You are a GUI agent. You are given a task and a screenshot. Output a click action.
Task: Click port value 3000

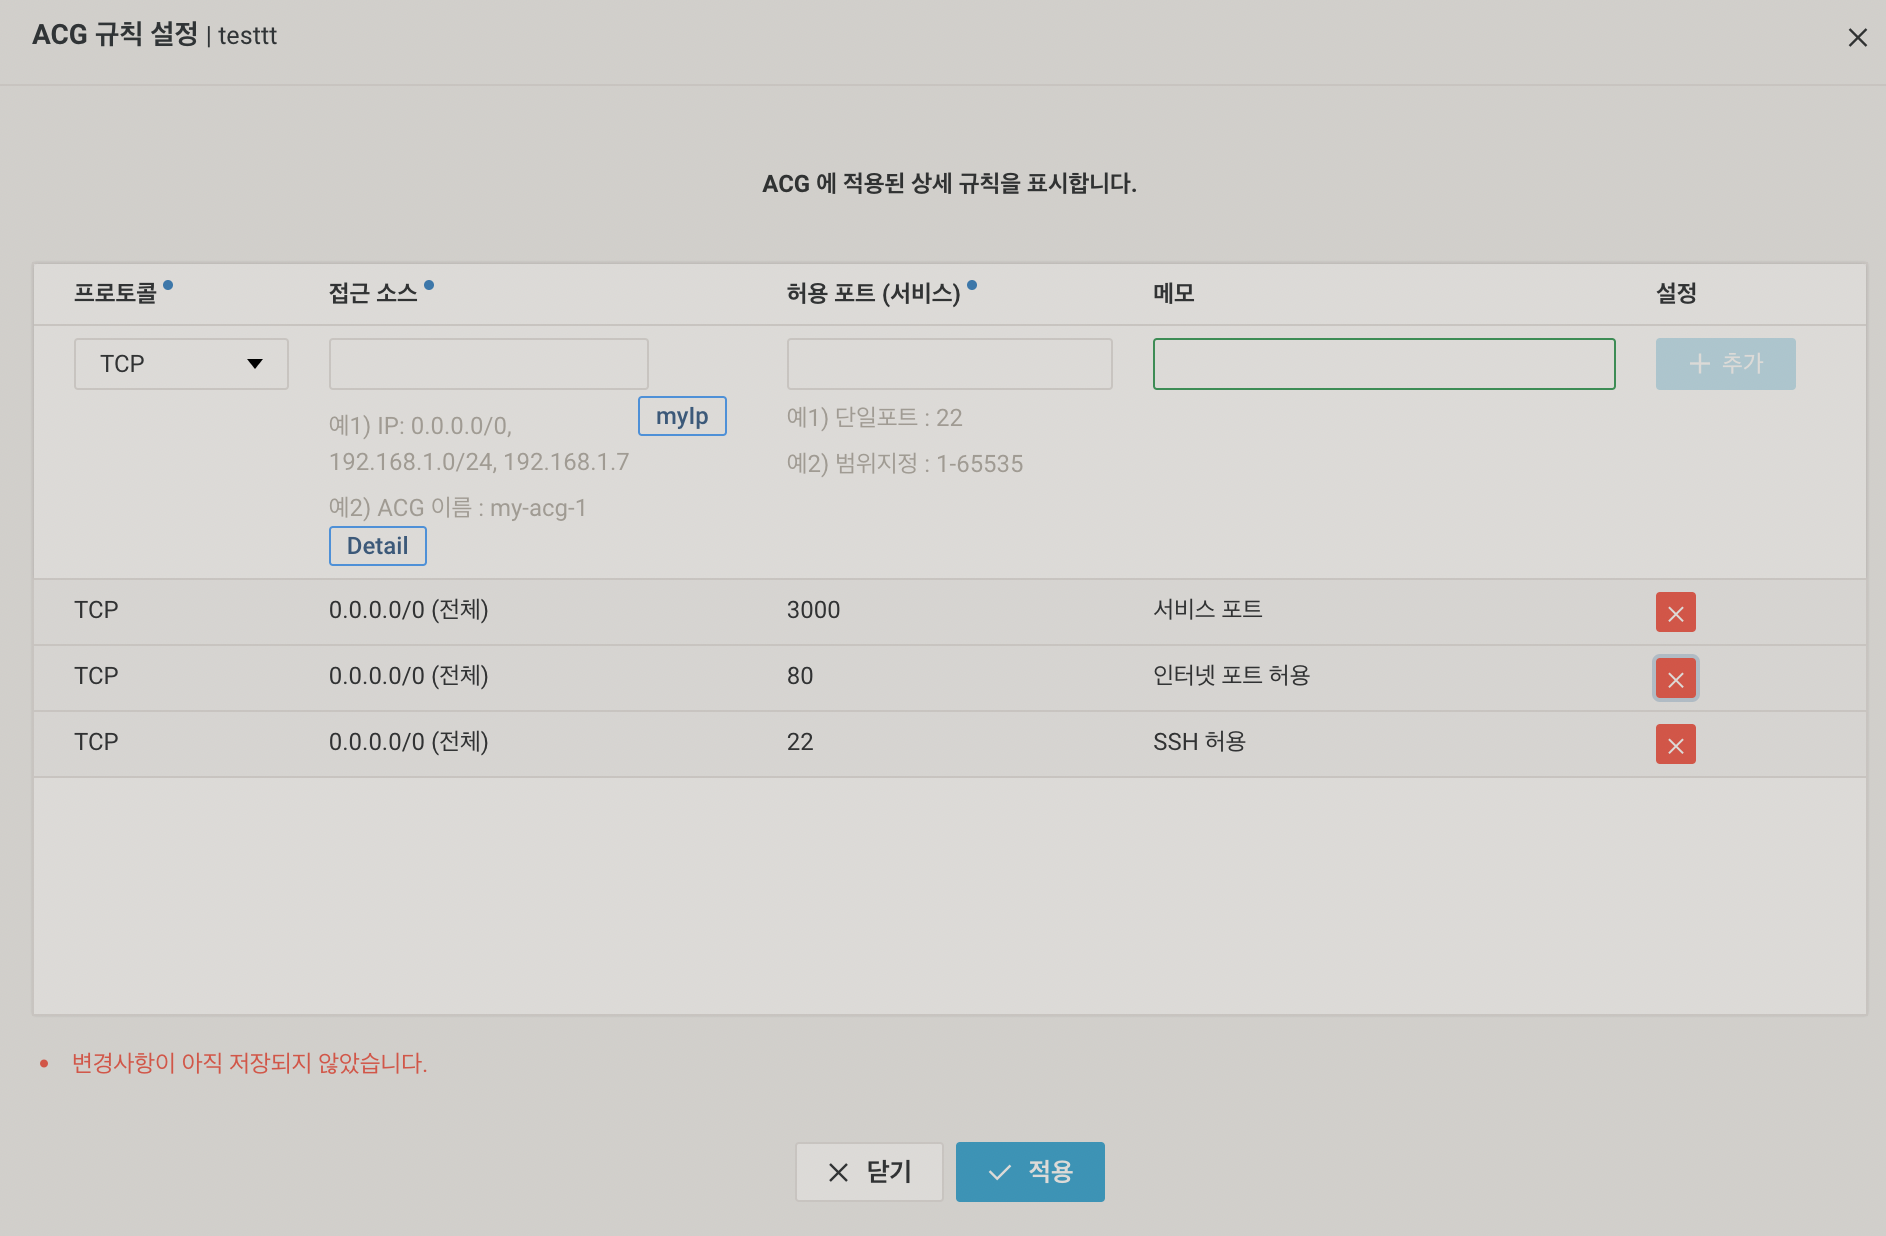click(x=813, y=610)
